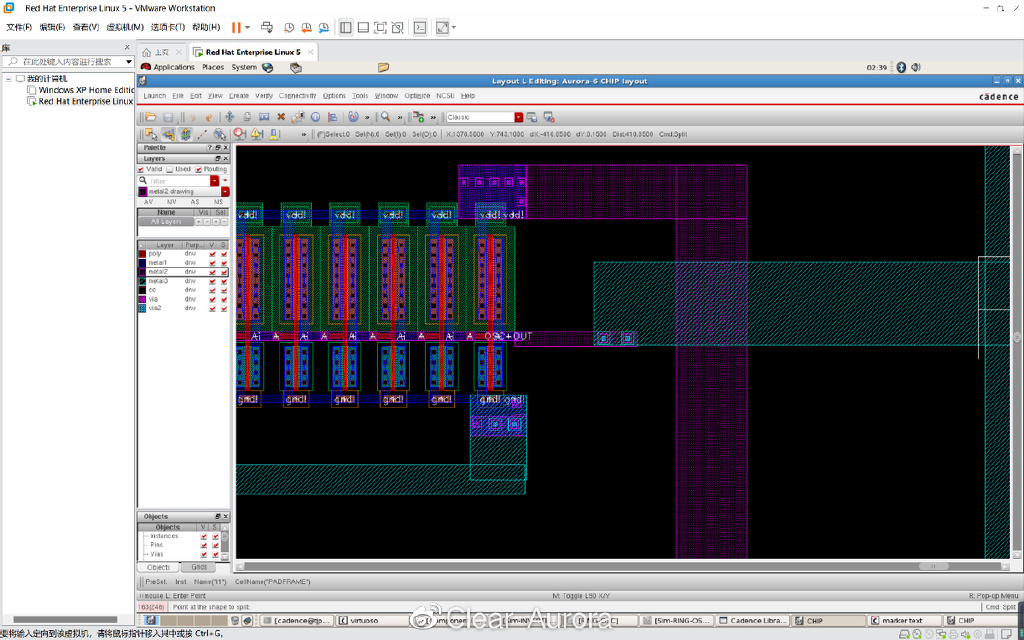The width and height of the screenshot is (1024, 640).
Task: Switch to the Grids tab
Action: (199, 568)
